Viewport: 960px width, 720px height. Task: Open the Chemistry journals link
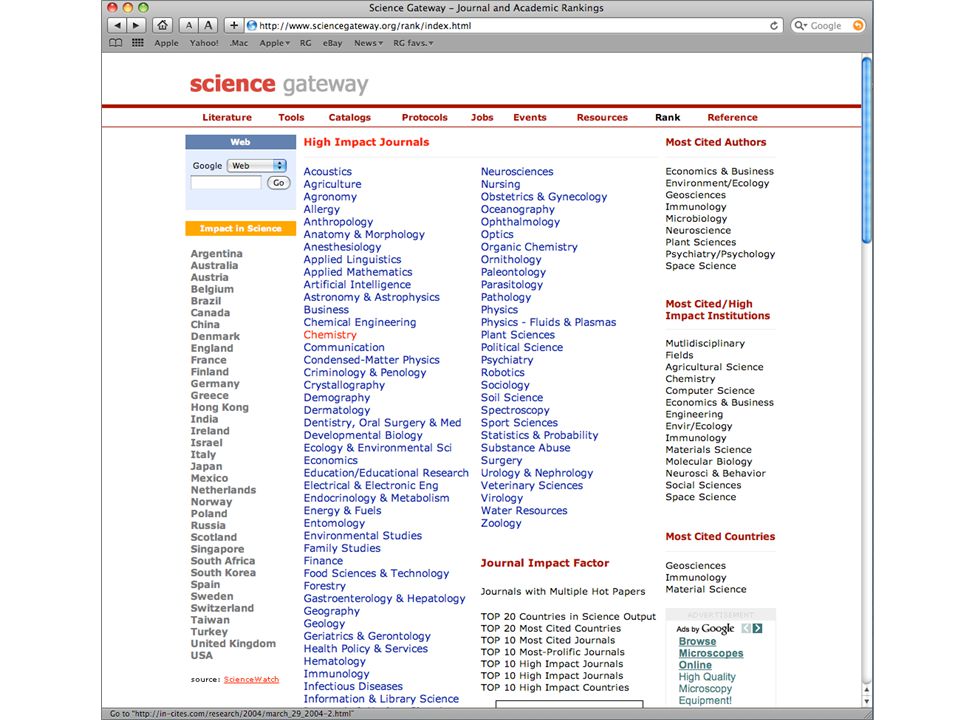[330, 335]
